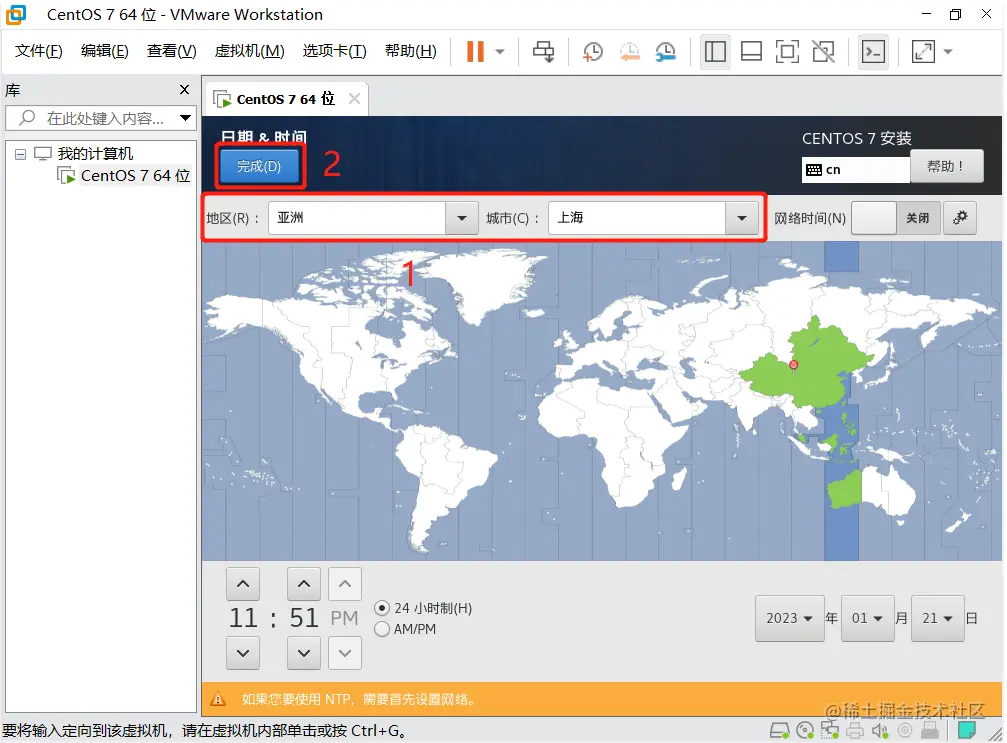Toggle the library sidebar panel
The image size is (1007, 743).
pos(715,51)
